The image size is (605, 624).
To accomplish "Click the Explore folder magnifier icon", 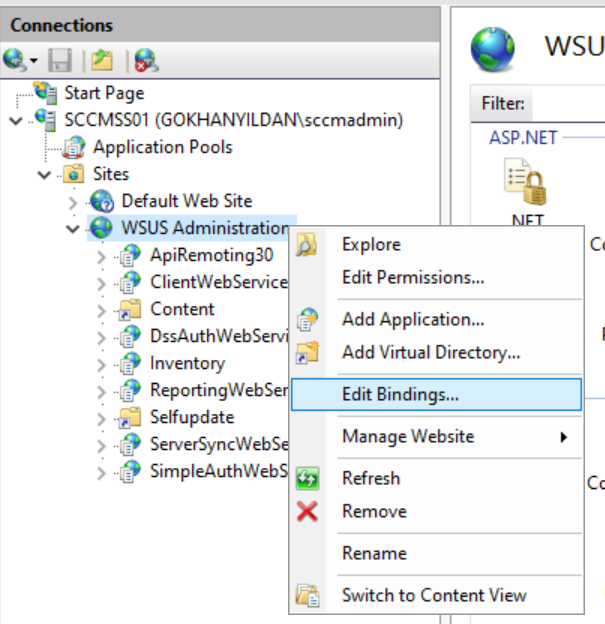I will click(306, 245).
